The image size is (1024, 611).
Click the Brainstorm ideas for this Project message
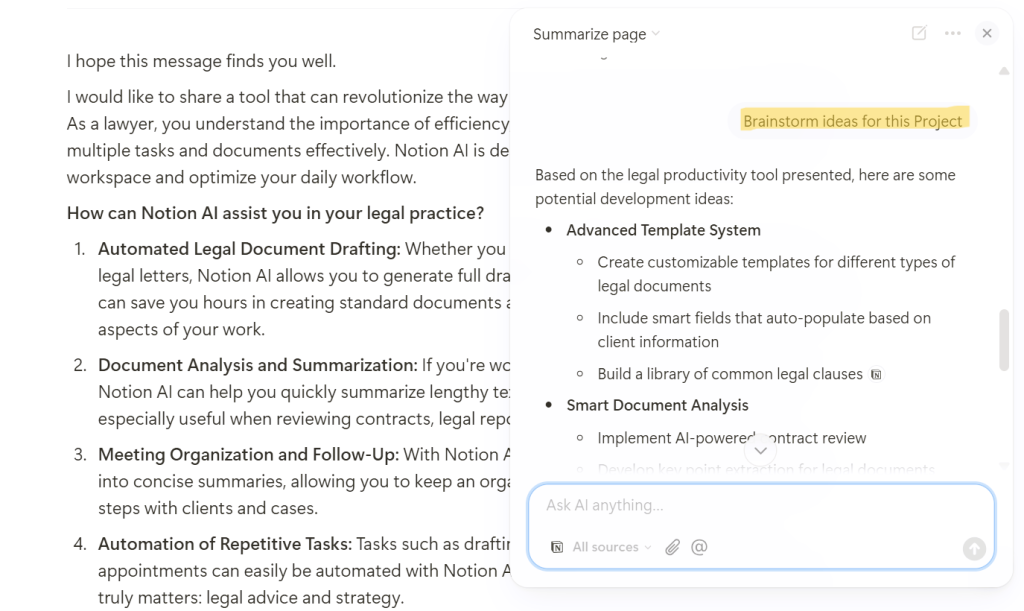[x=852, y=121]
